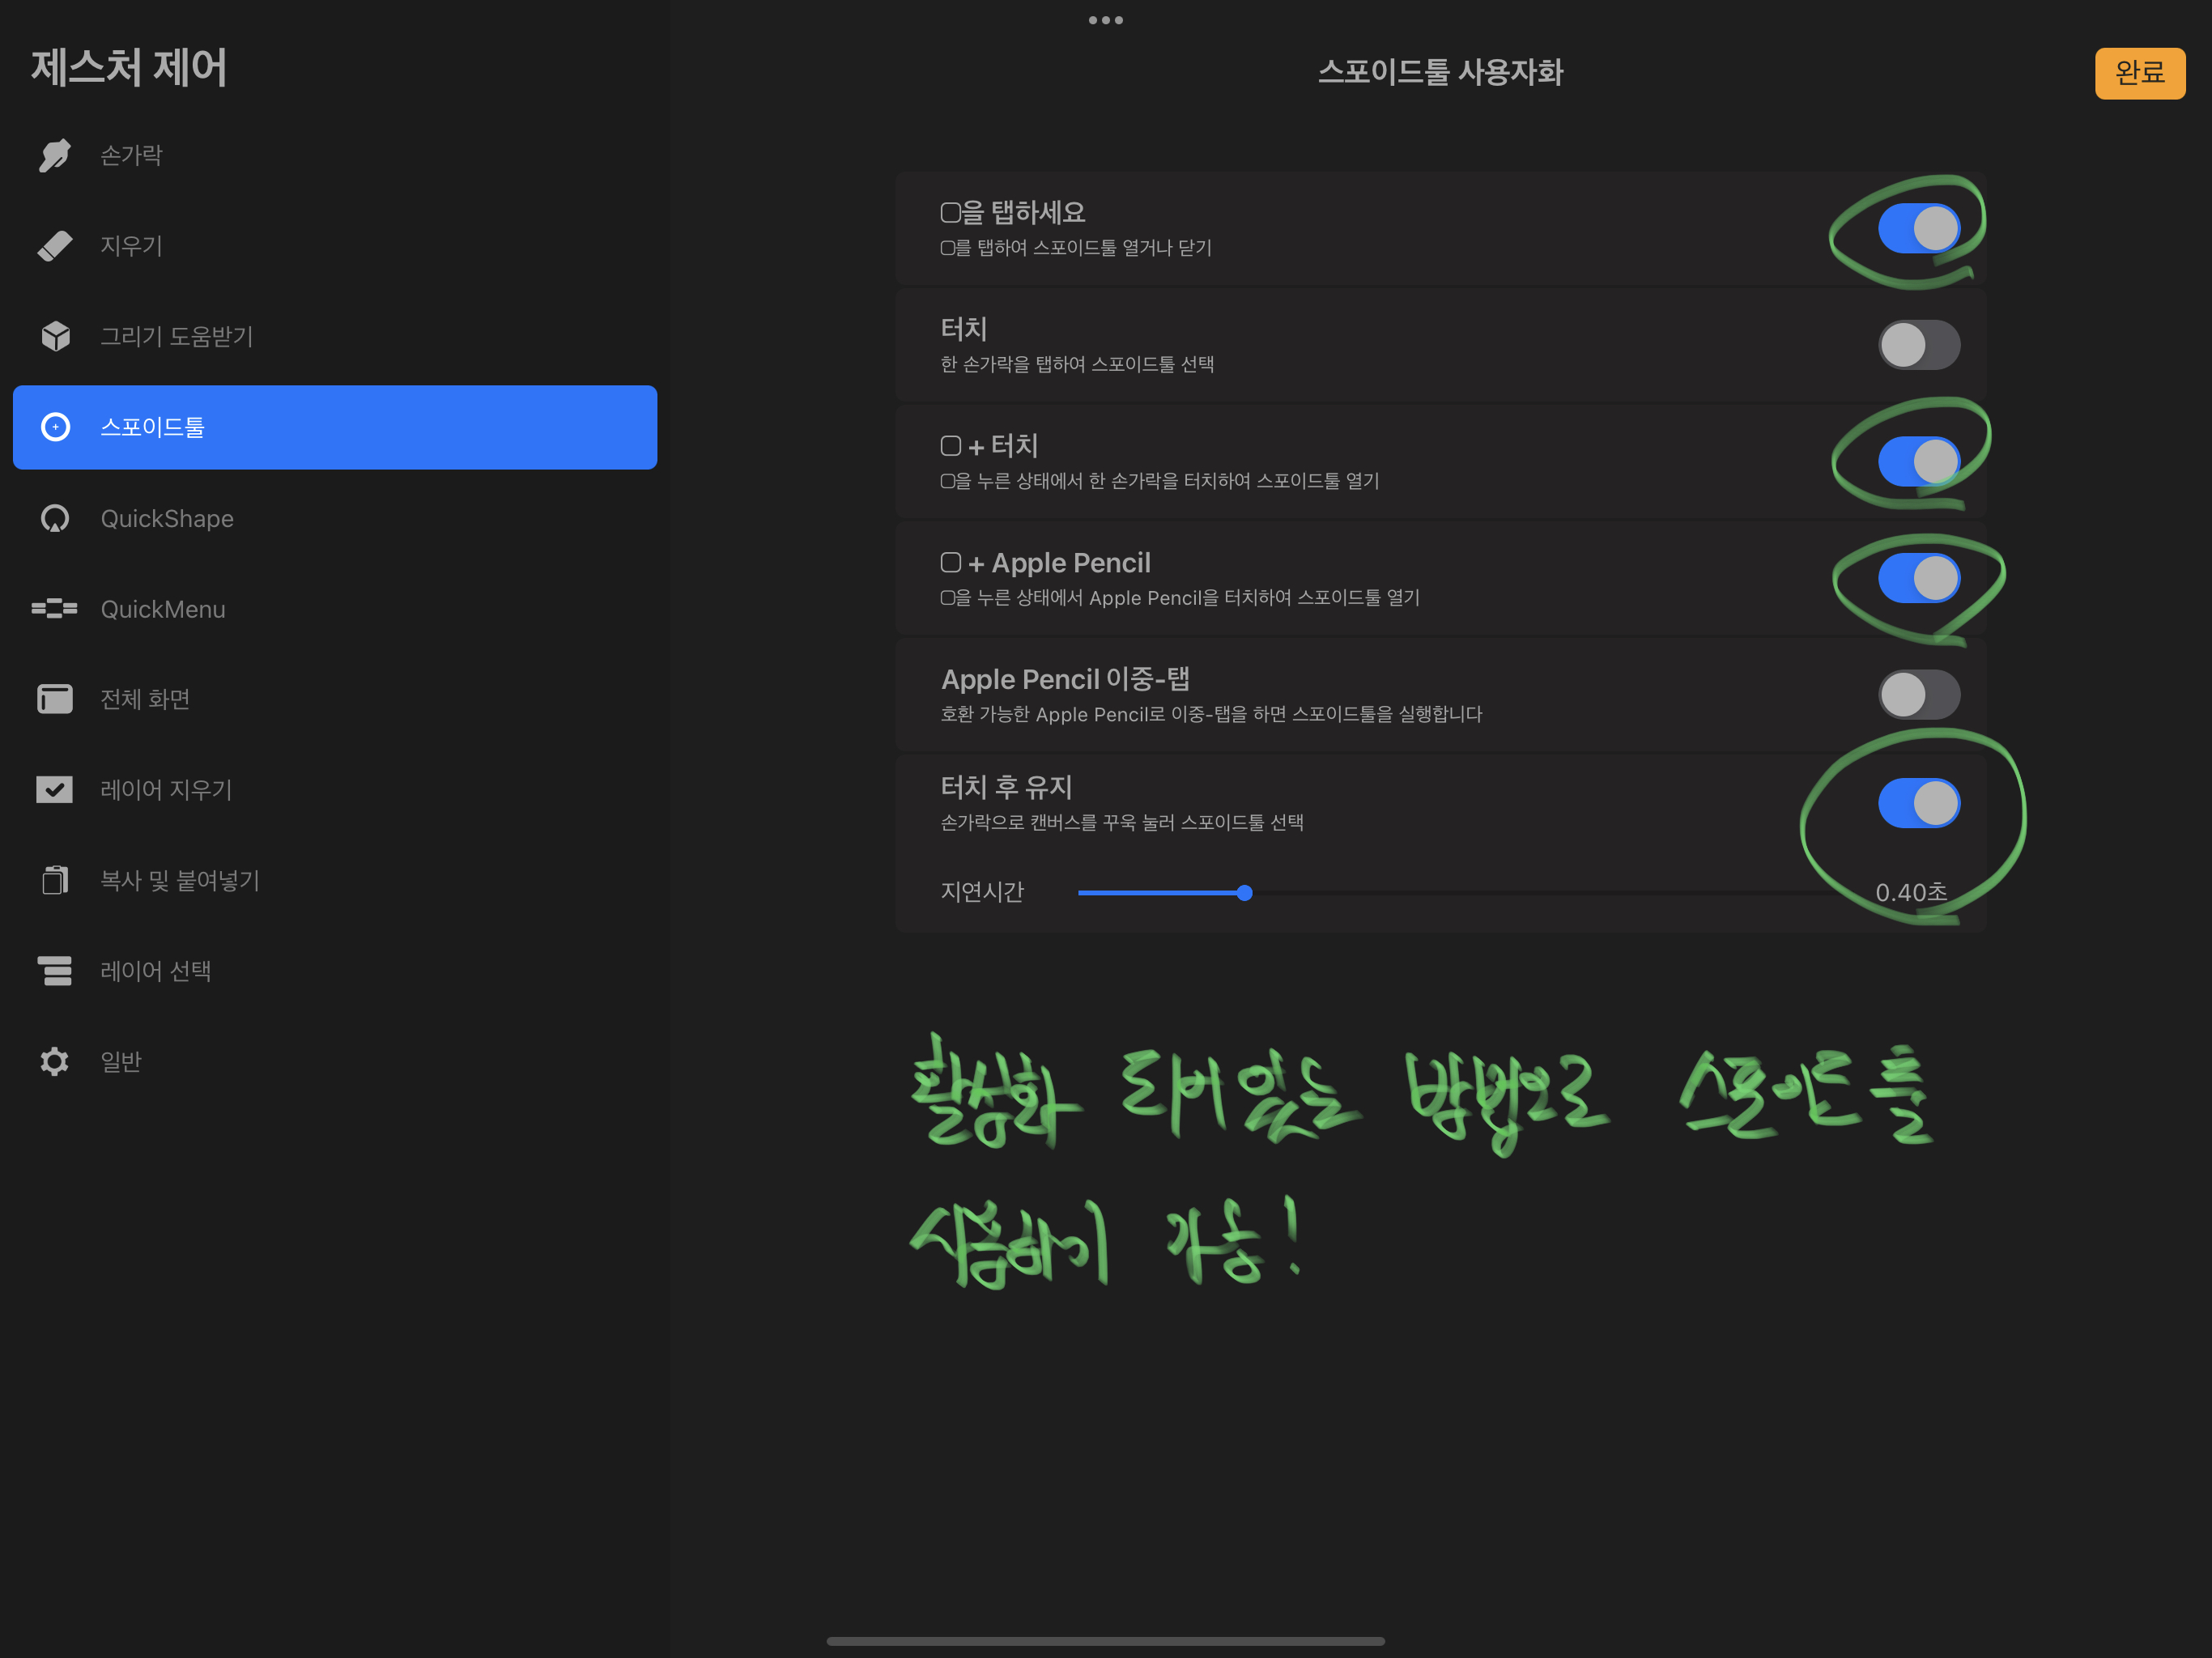Grab the three-dot panel handle
Viewport: 2212px width, 1658px height.
click(1106, 19)
